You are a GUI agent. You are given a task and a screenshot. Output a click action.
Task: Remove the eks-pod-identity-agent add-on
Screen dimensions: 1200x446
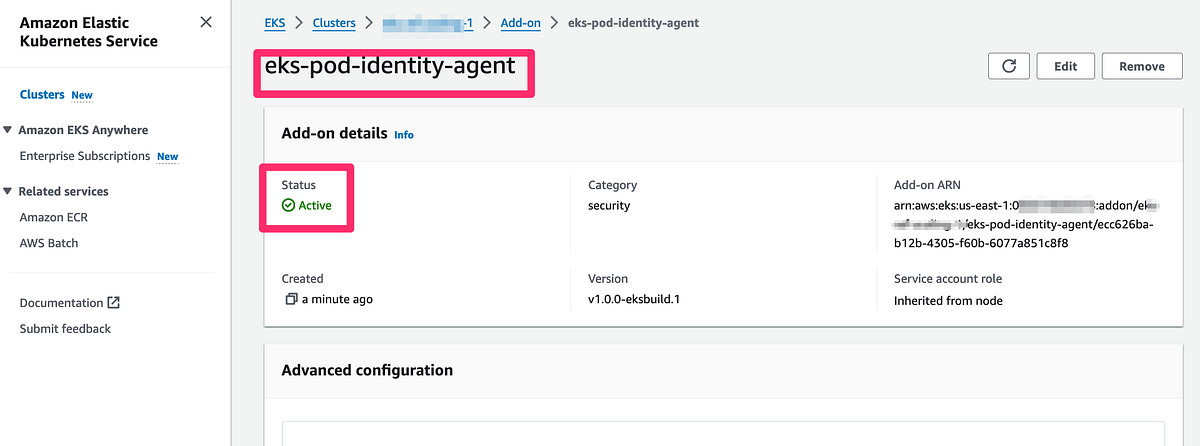(x=1141, y=66)
